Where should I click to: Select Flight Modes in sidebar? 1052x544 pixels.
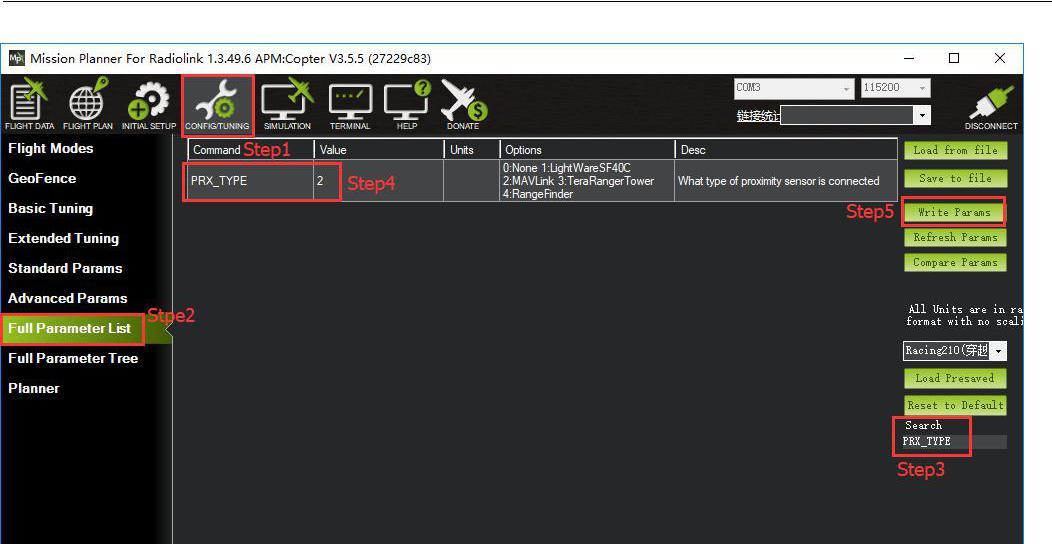(x=50, y=148)
